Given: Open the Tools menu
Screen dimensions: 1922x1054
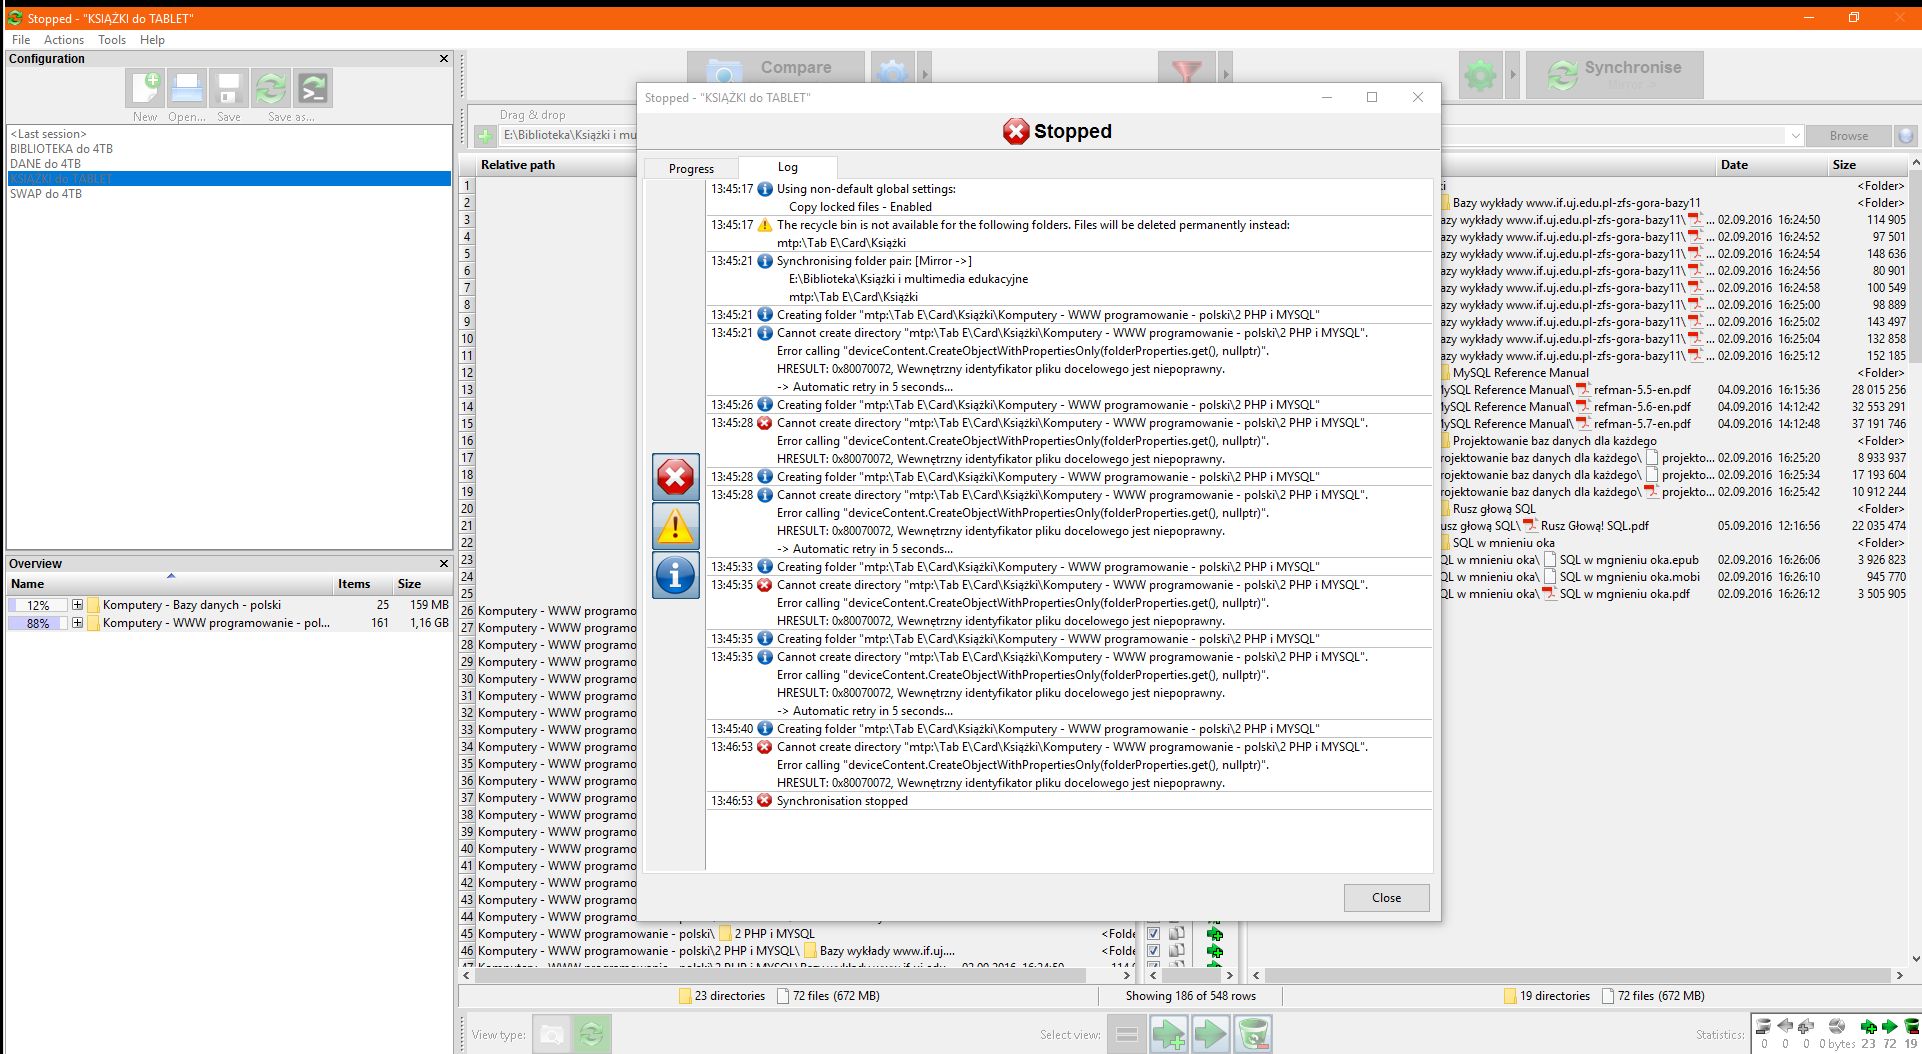Looking at the screenshot, I should [112, 40].
